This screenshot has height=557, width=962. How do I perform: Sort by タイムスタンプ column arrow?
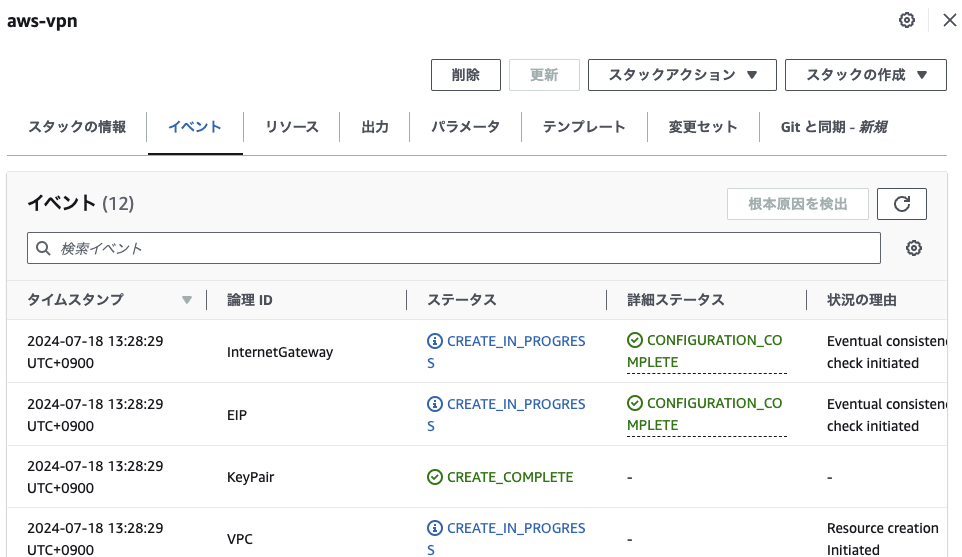(187, 300)
